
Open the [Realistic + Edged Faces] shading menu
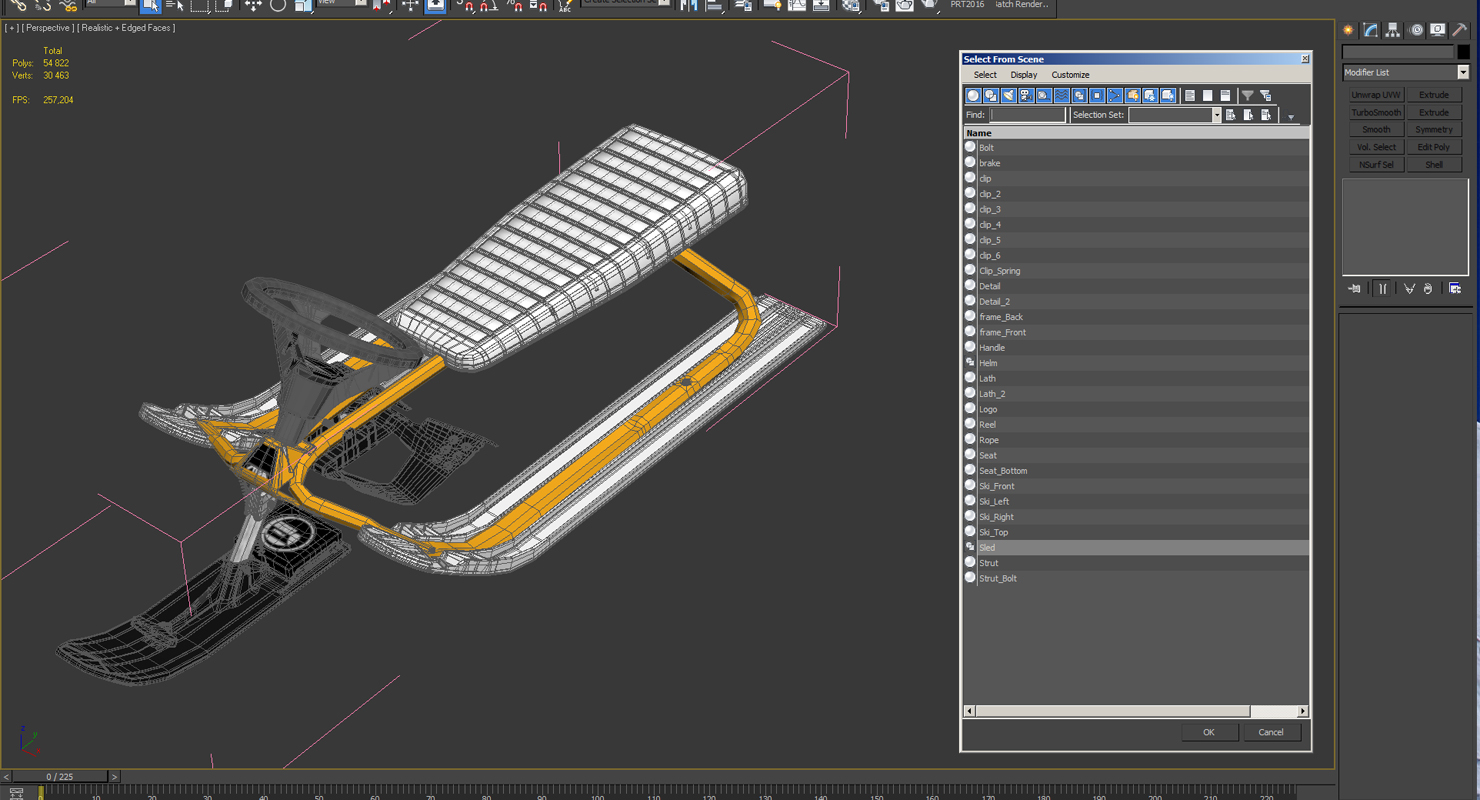click(126, 28)
